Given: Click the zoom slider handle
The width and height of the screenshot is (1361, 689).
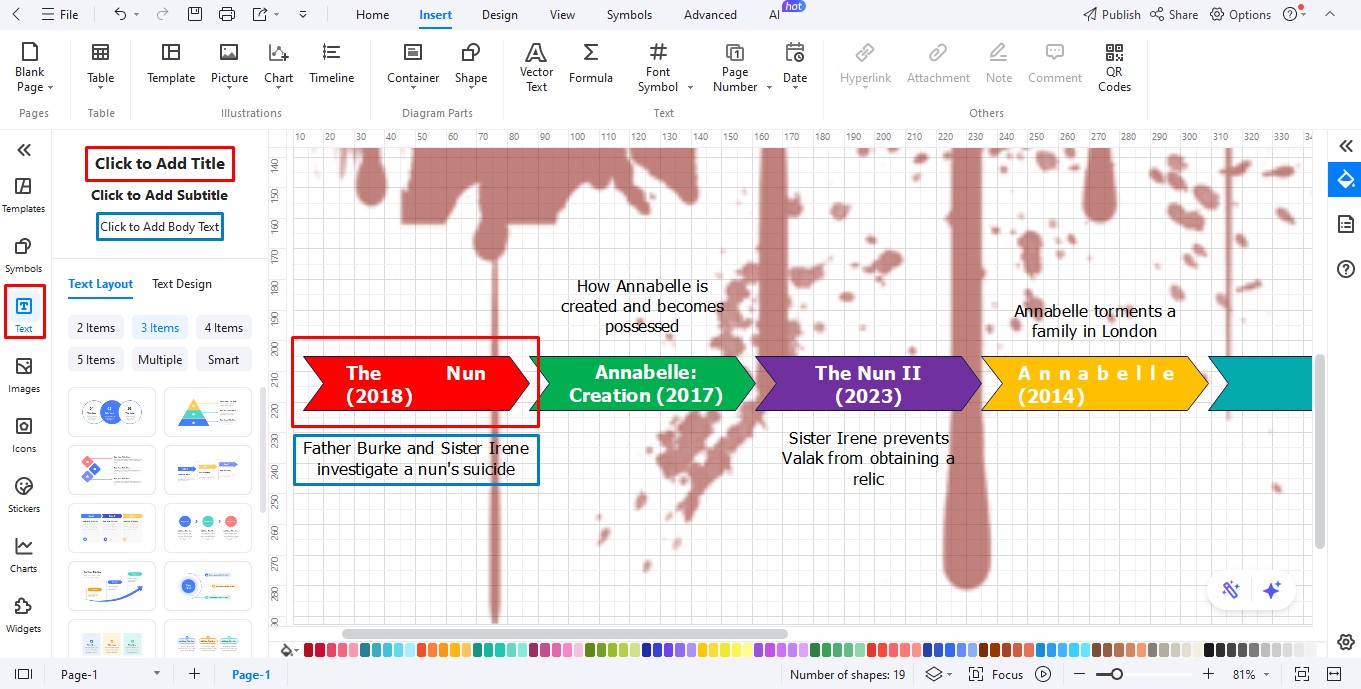Looking at the screenshot, I should point(1116,674).
